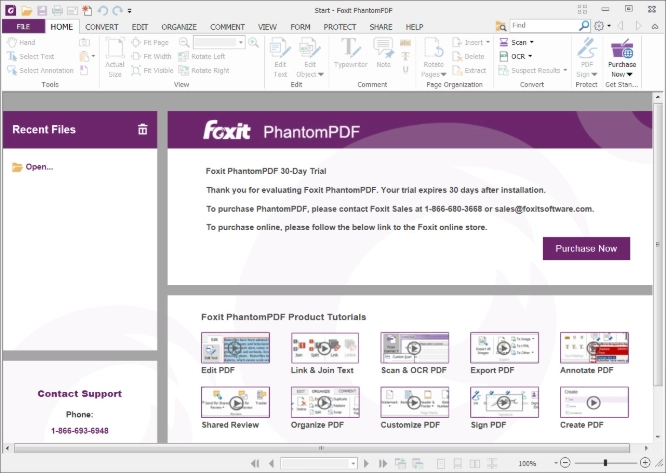Screen dimensions: 666x473
Task: Click the Purchase Now basket in ribbon
Action: pyautogui.click(x=622, y=58)
